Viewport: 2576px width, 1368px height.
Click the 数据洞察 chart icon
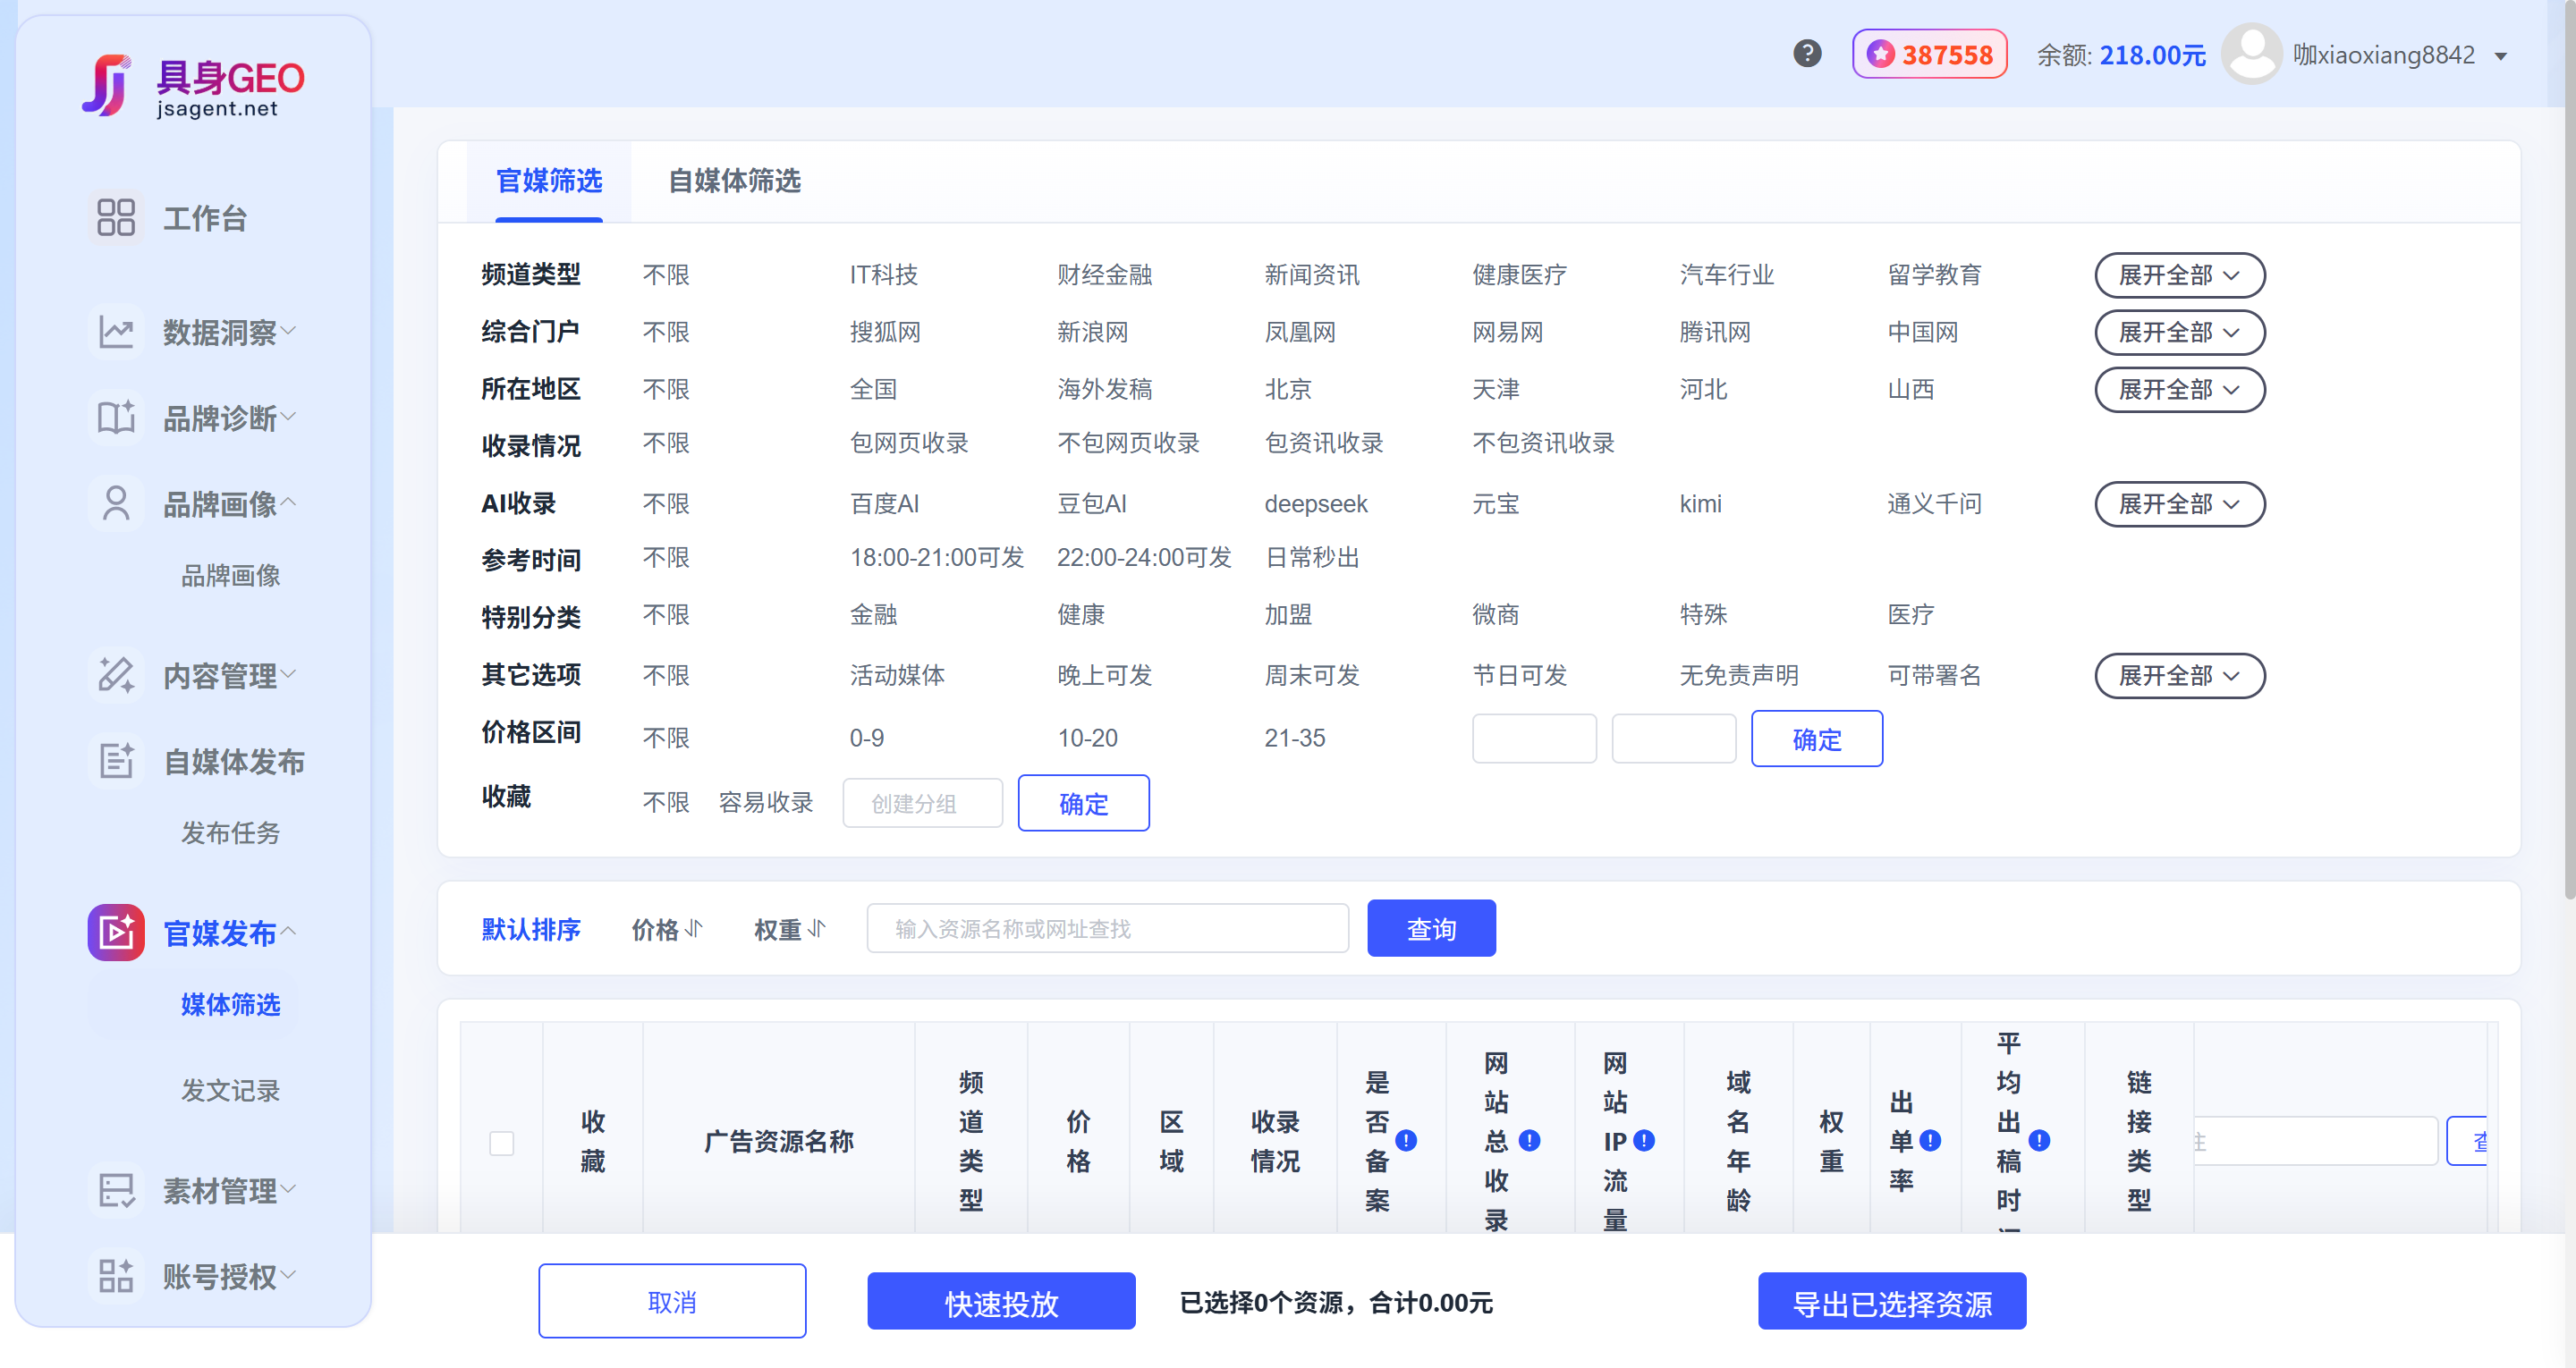(116, 331)
